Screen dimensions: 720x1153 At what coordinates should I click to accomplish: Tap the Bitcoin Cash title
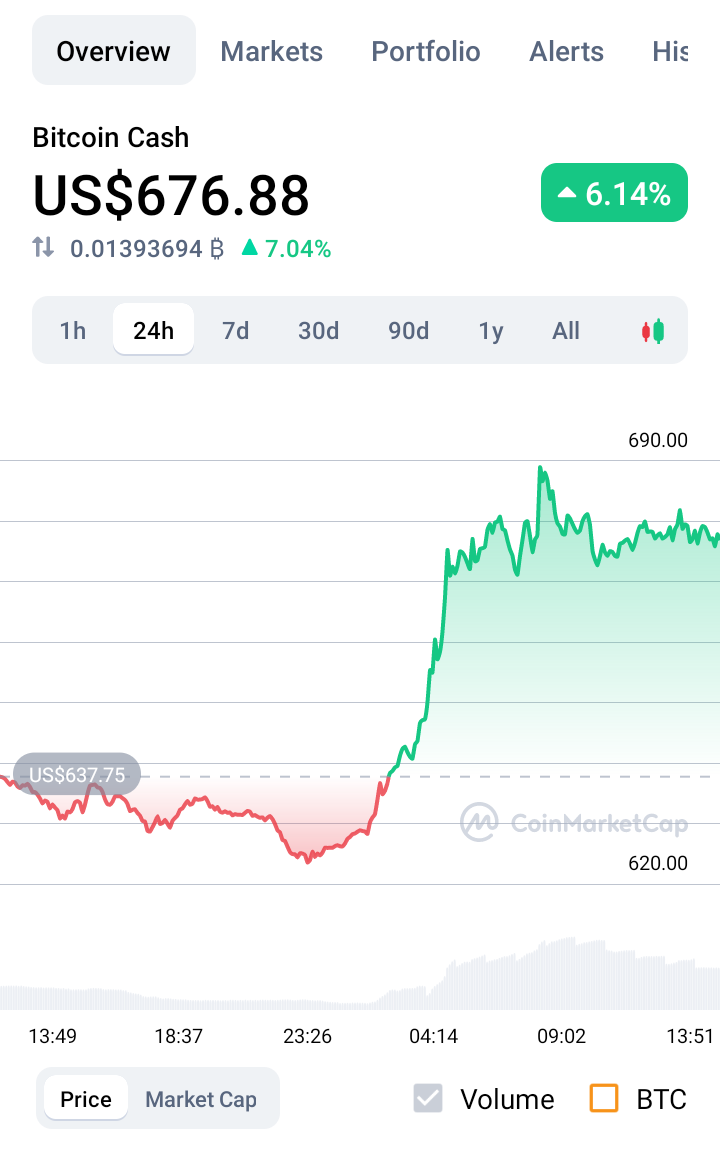point(110,138)
